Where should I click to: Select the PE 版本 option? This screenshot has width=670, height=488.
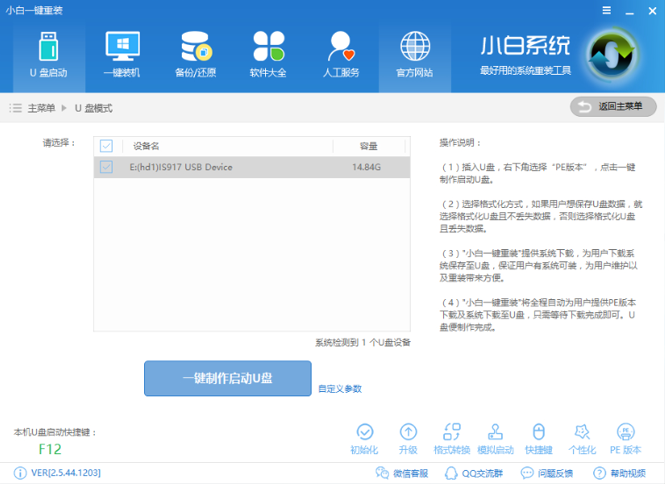(625, 437)
